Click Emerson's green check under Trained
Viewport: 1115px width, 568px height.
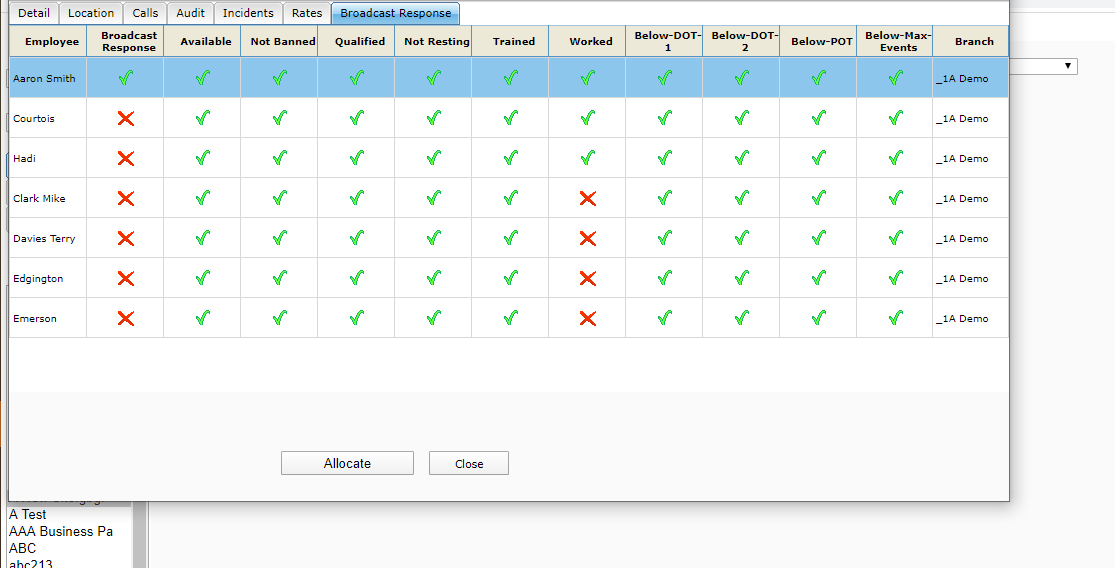point(510,319)
